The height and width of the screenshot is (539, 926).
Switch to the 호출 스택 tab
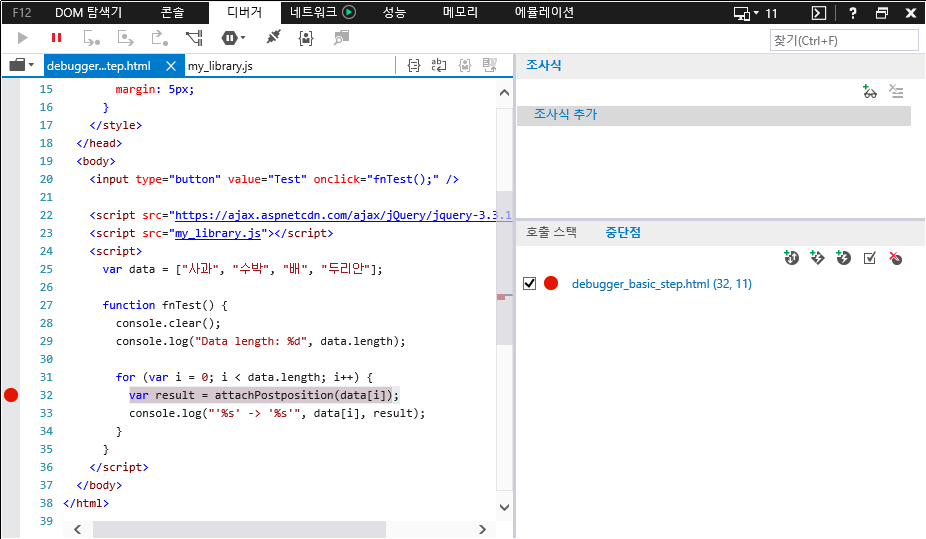(551, 233)
